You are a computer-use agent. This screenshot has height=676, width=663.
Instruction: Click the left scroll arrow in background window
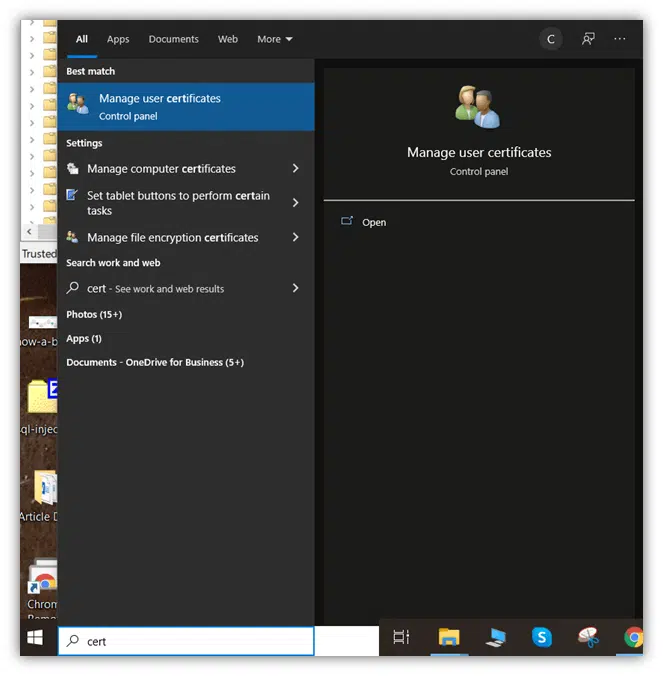[29, 232]
